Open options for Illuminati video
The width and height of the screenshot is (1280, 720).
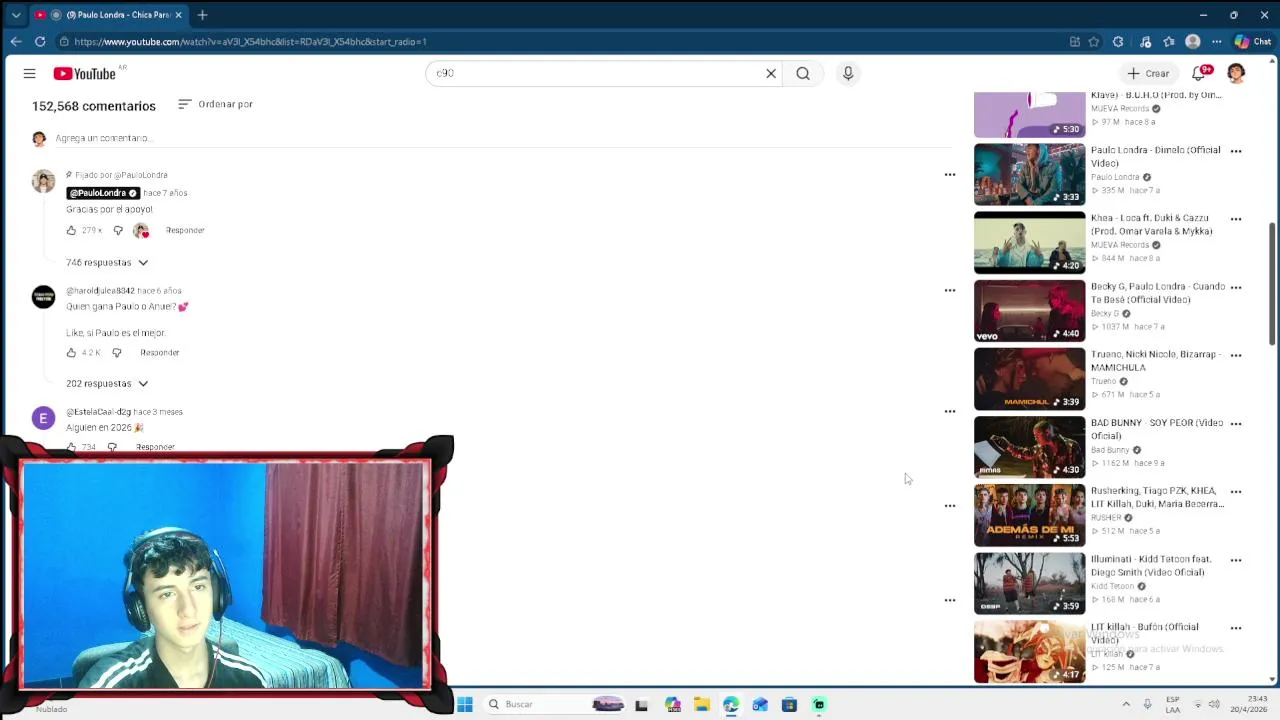tap(1236, 560)
